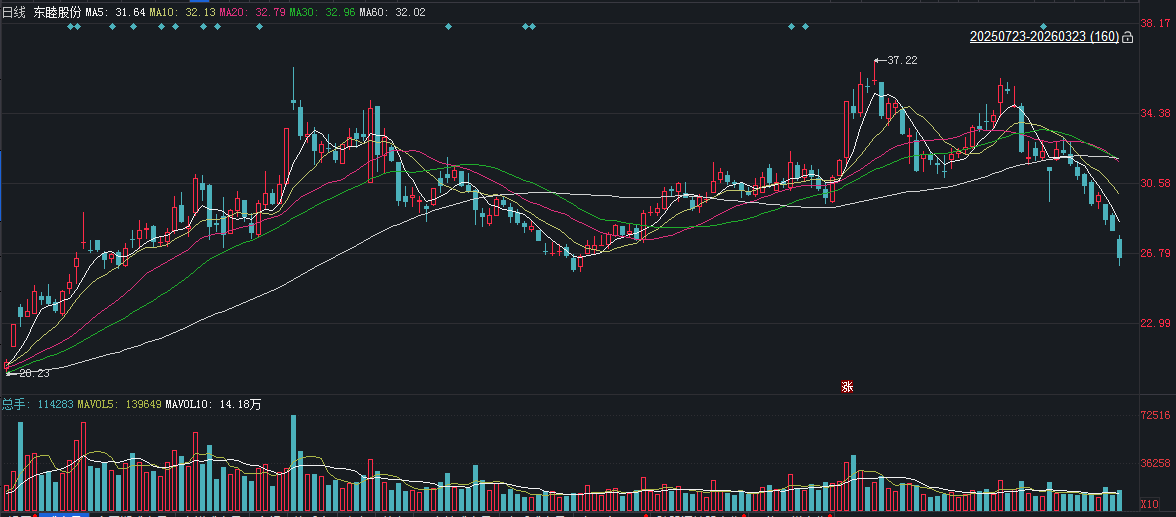
Task: Click the lock icon beside the date range
Action: pos(1128,37)
